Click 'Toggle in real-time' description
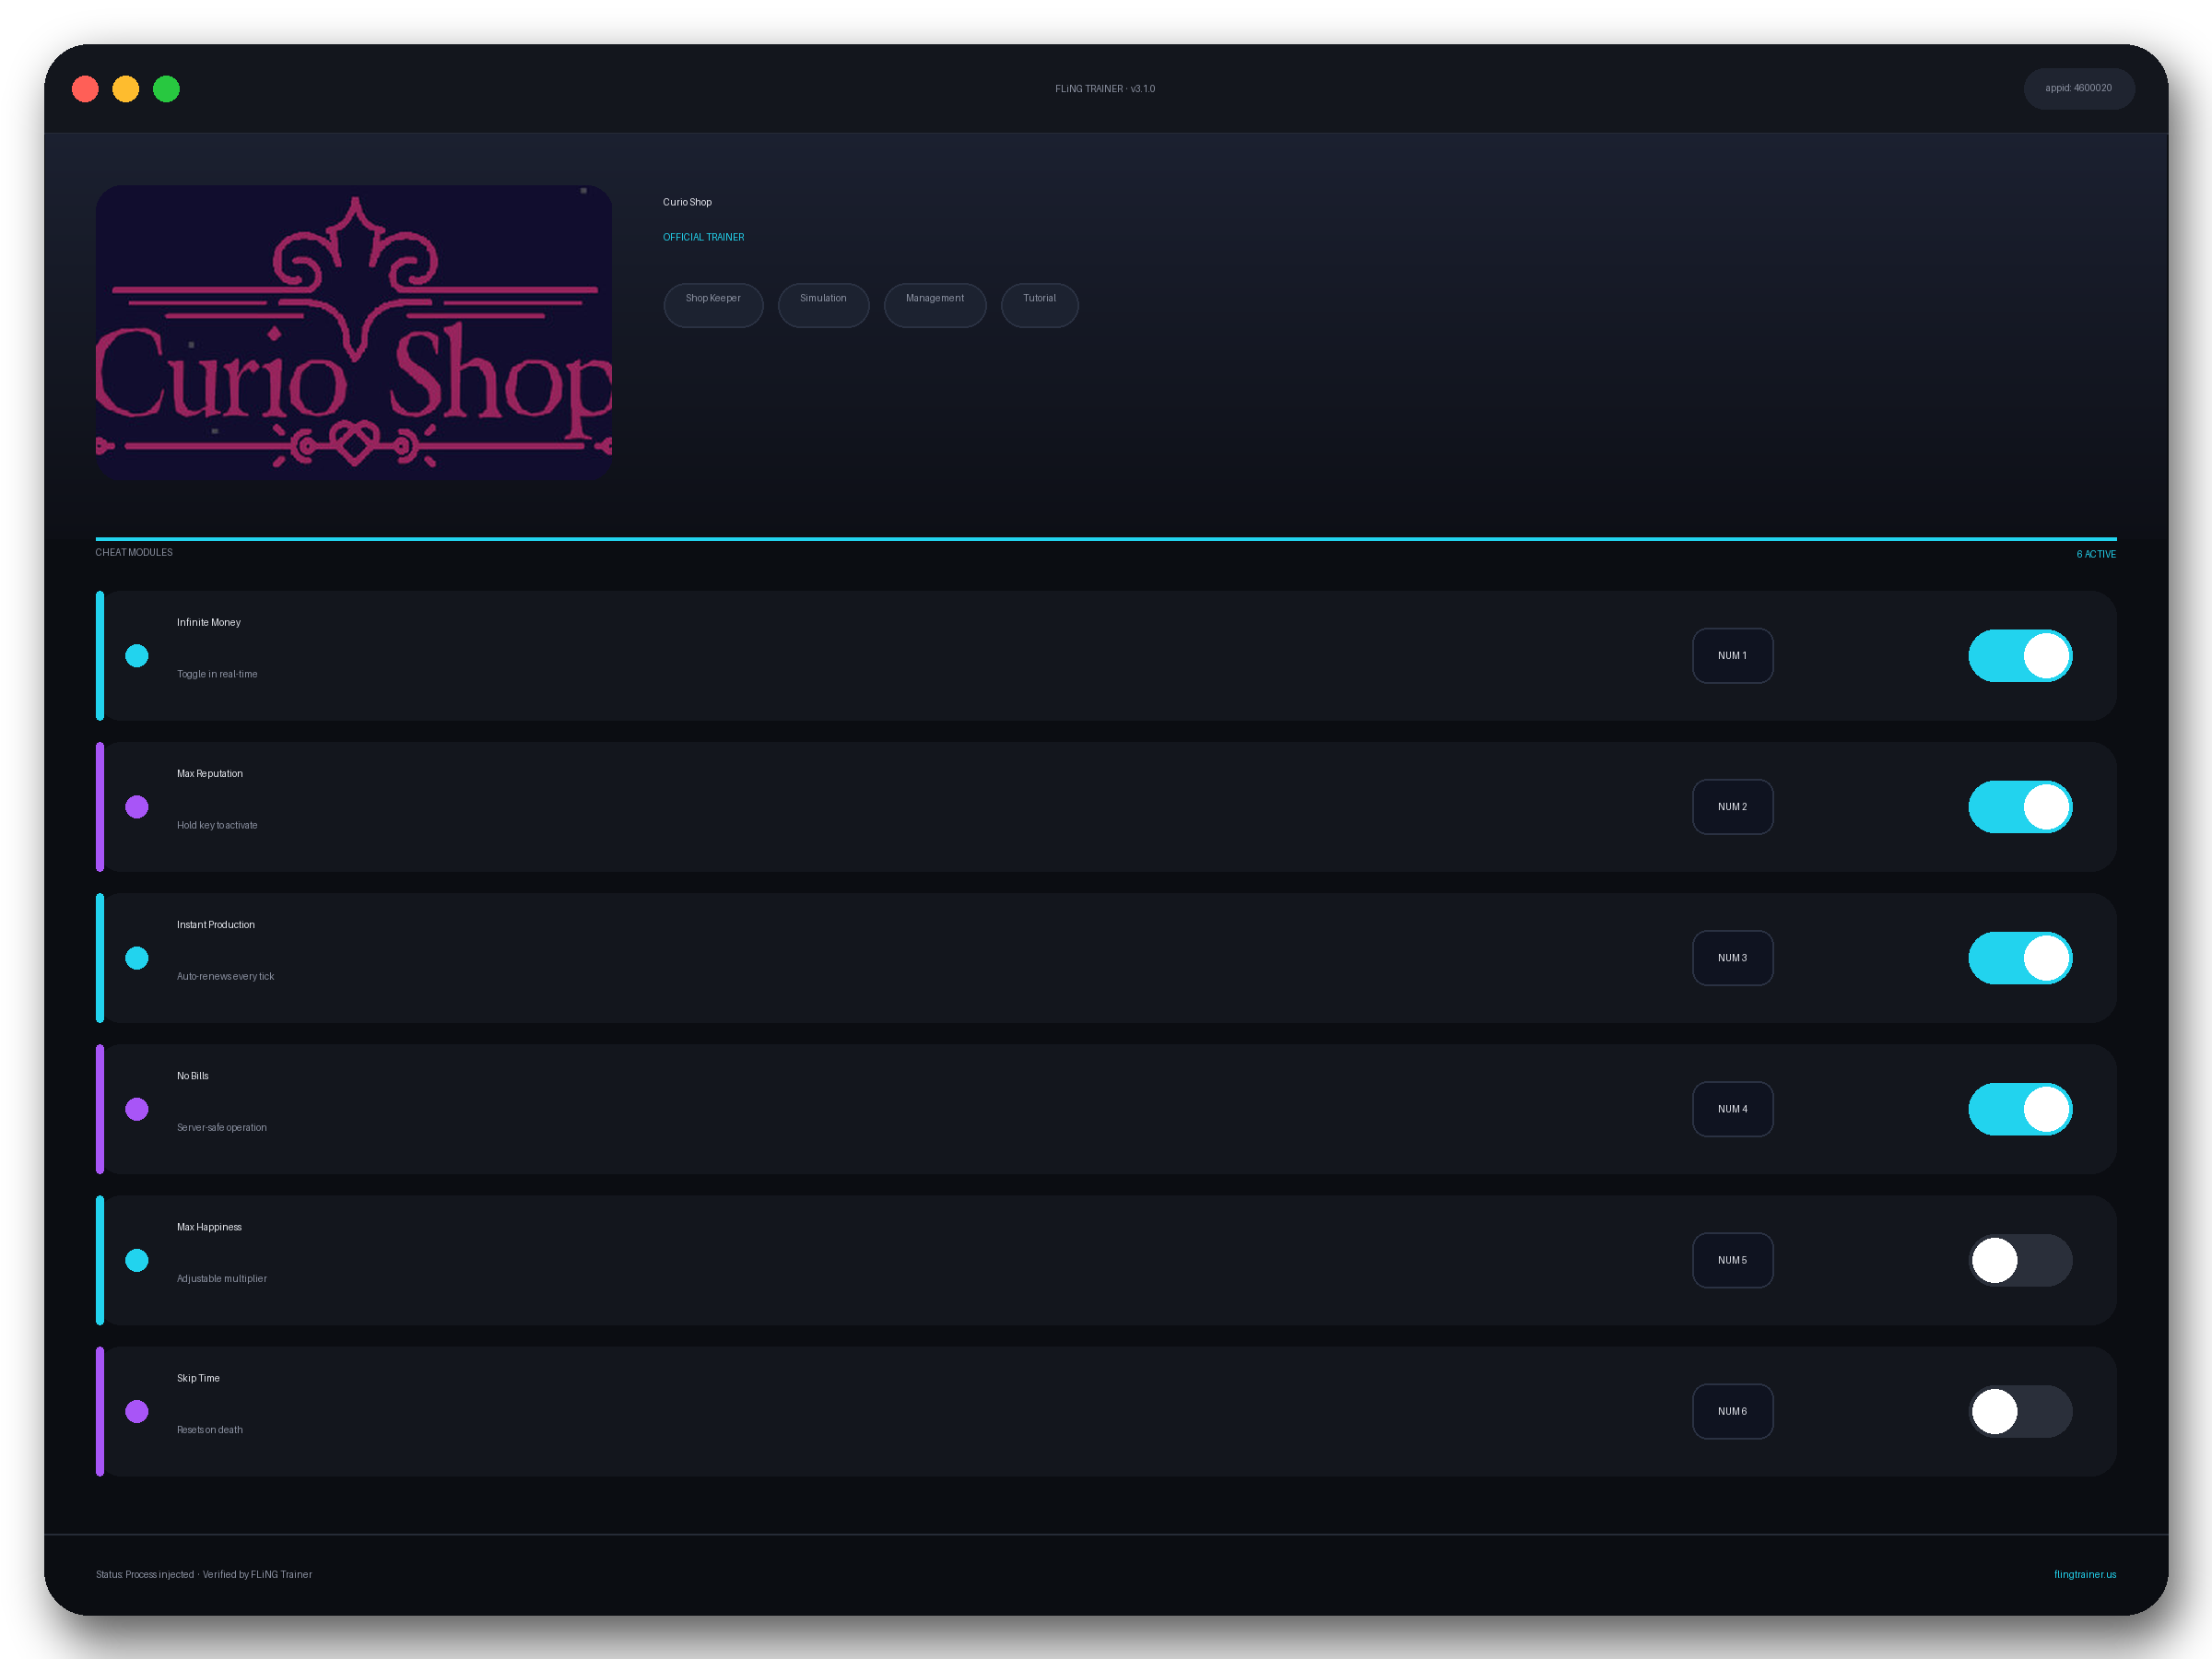This screenshot has width=2212, height=1659. coord(217,674)
